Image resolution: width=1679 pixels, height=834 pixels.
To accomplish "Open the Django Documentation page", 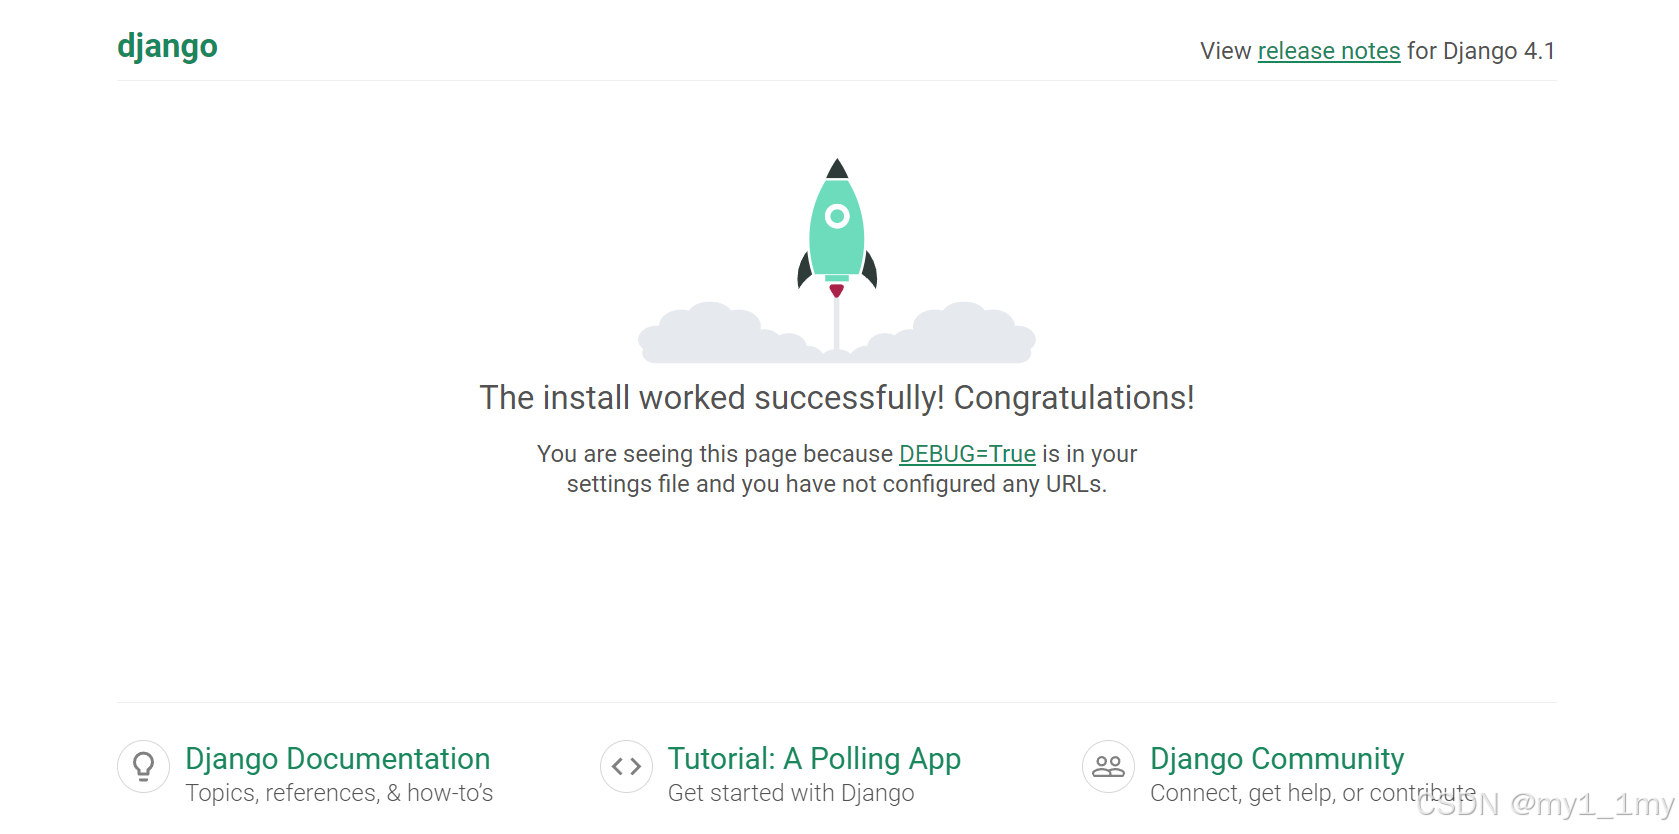I will [x=337, y=759].
